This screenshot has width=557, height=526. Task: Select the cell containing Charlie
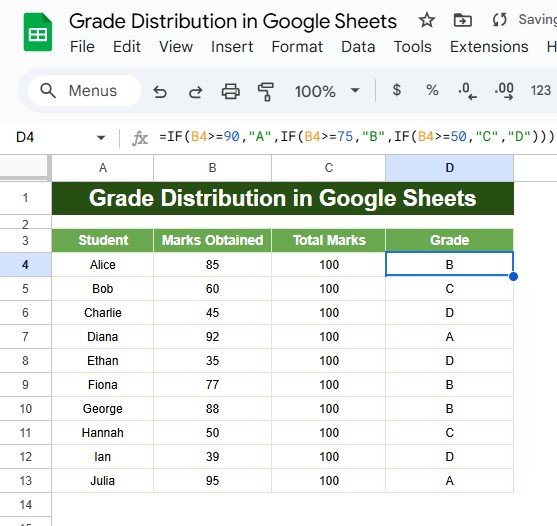tap(103, 313)
